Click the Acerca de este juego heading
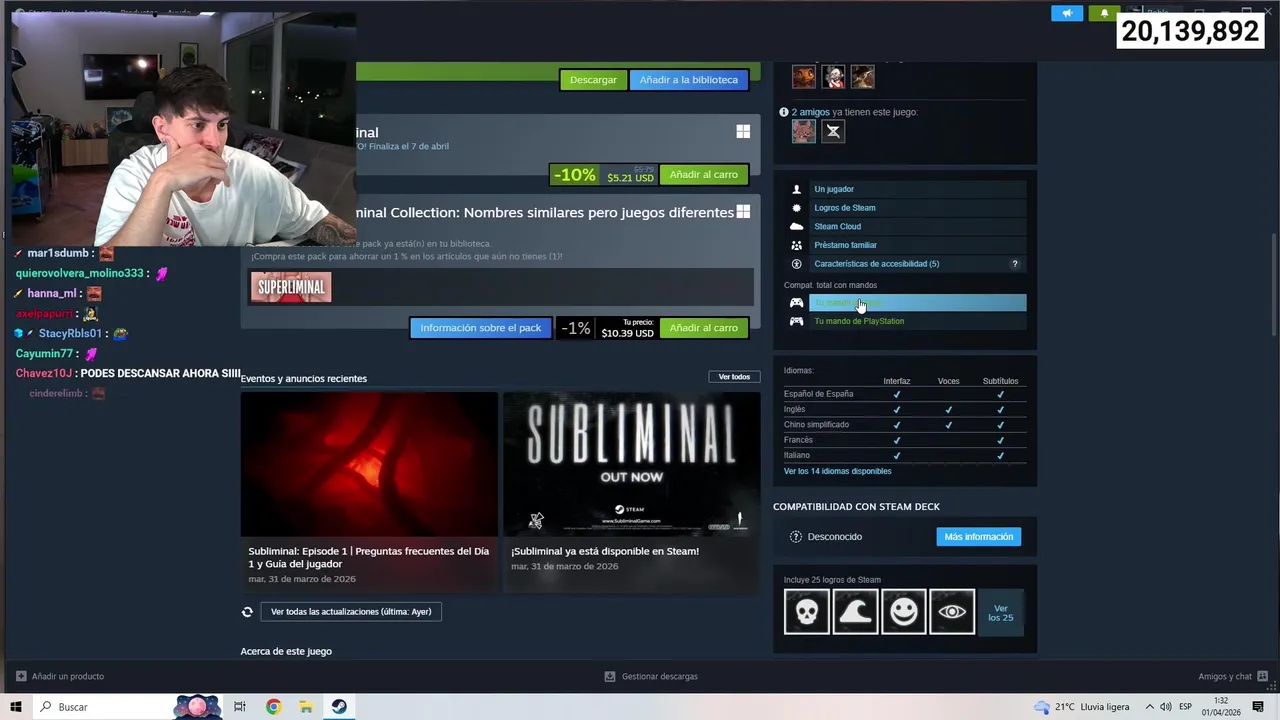 pyautogui.click(x=286, y=651)
